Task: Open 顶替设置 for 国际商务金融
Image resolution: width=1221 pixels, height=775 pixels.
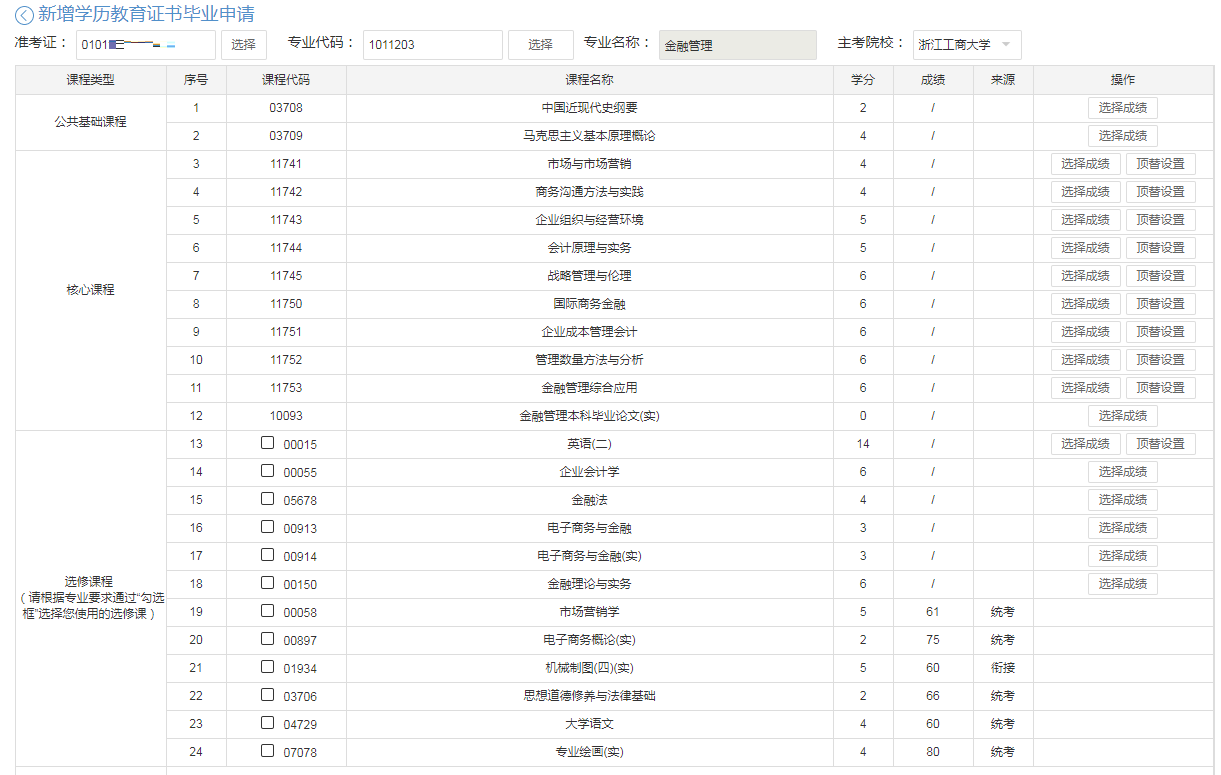Action: point(1160,304)
